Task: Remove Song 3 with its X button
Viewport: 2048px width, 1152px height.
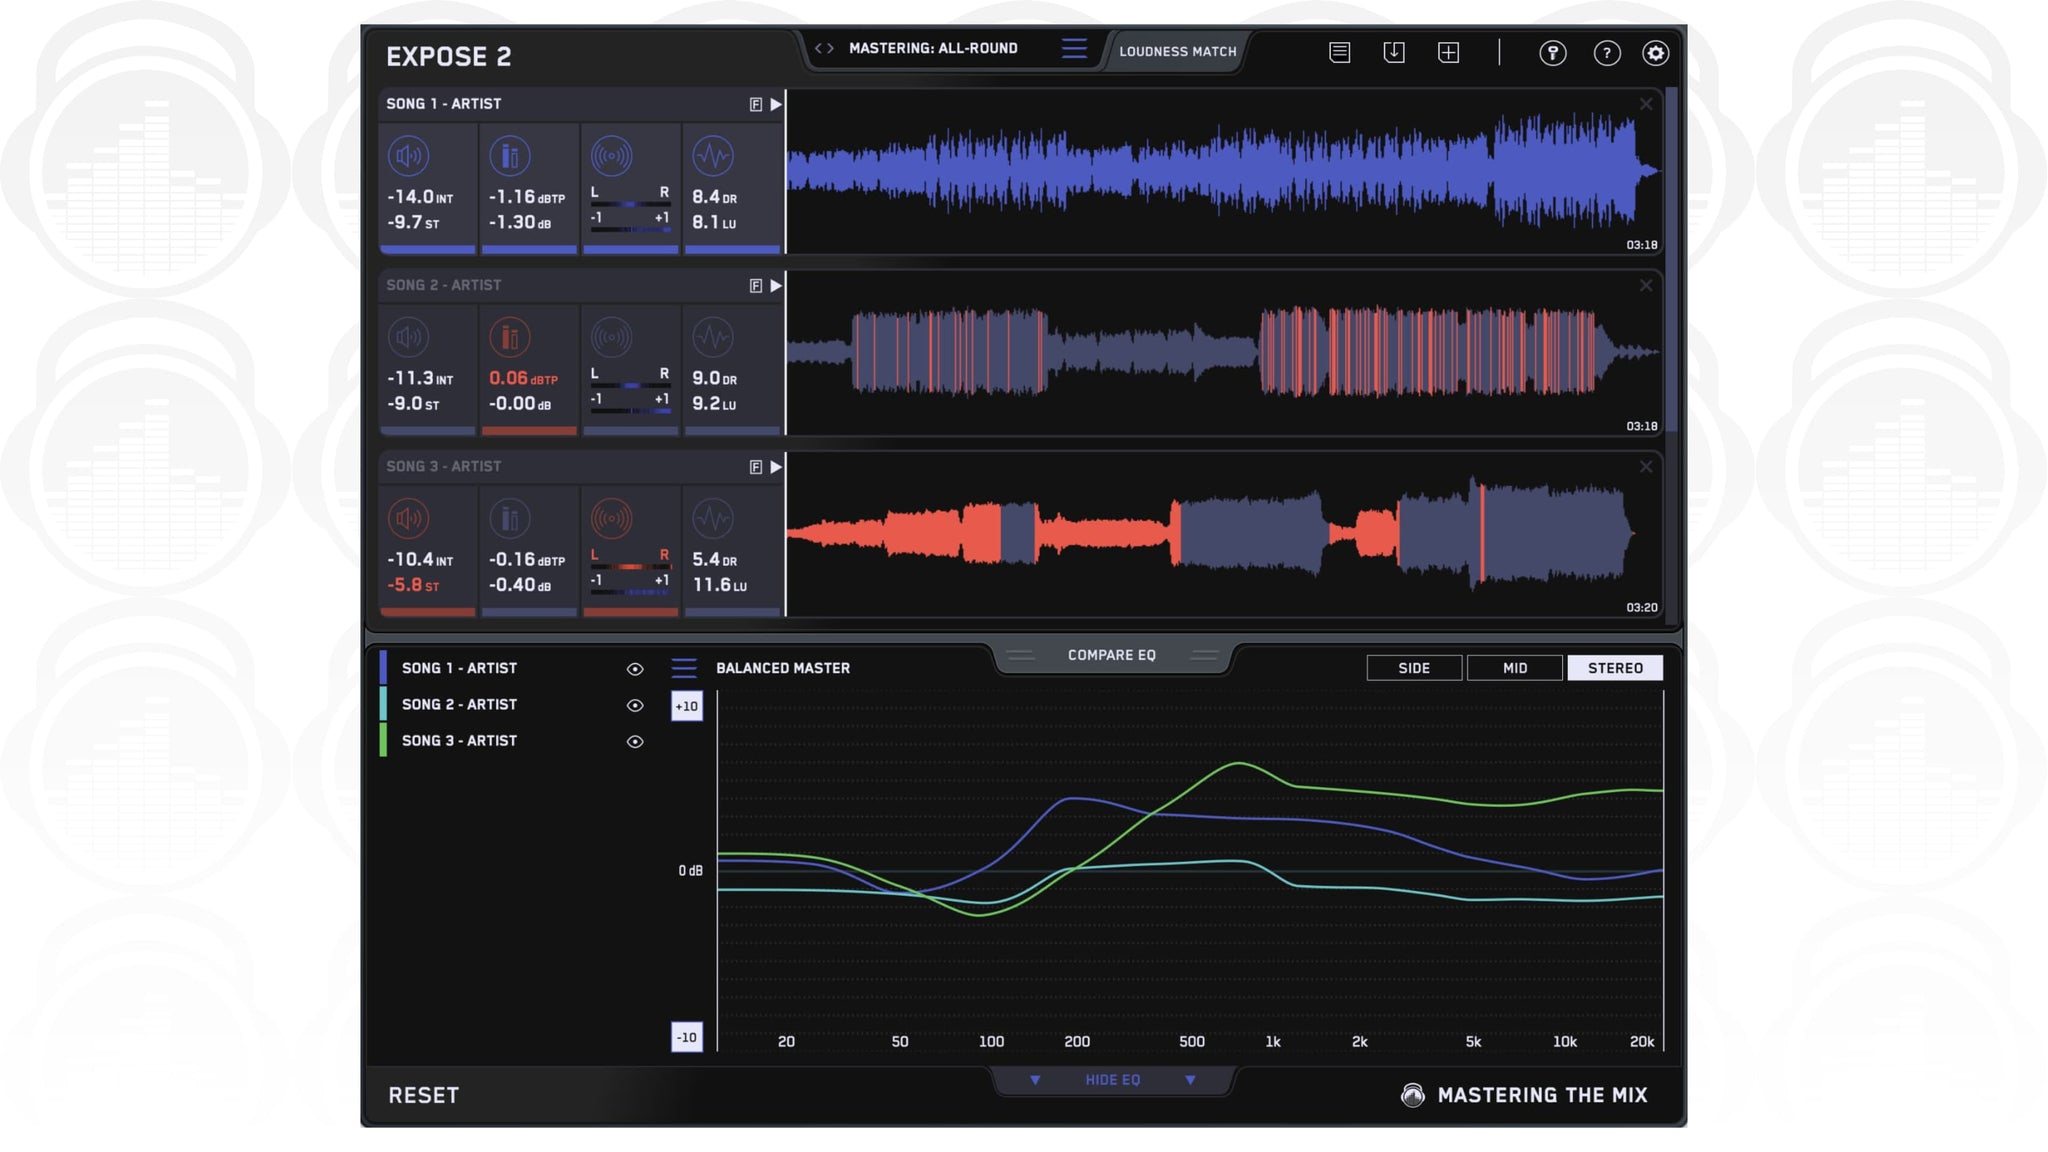Action: [x=1645, y=467]
